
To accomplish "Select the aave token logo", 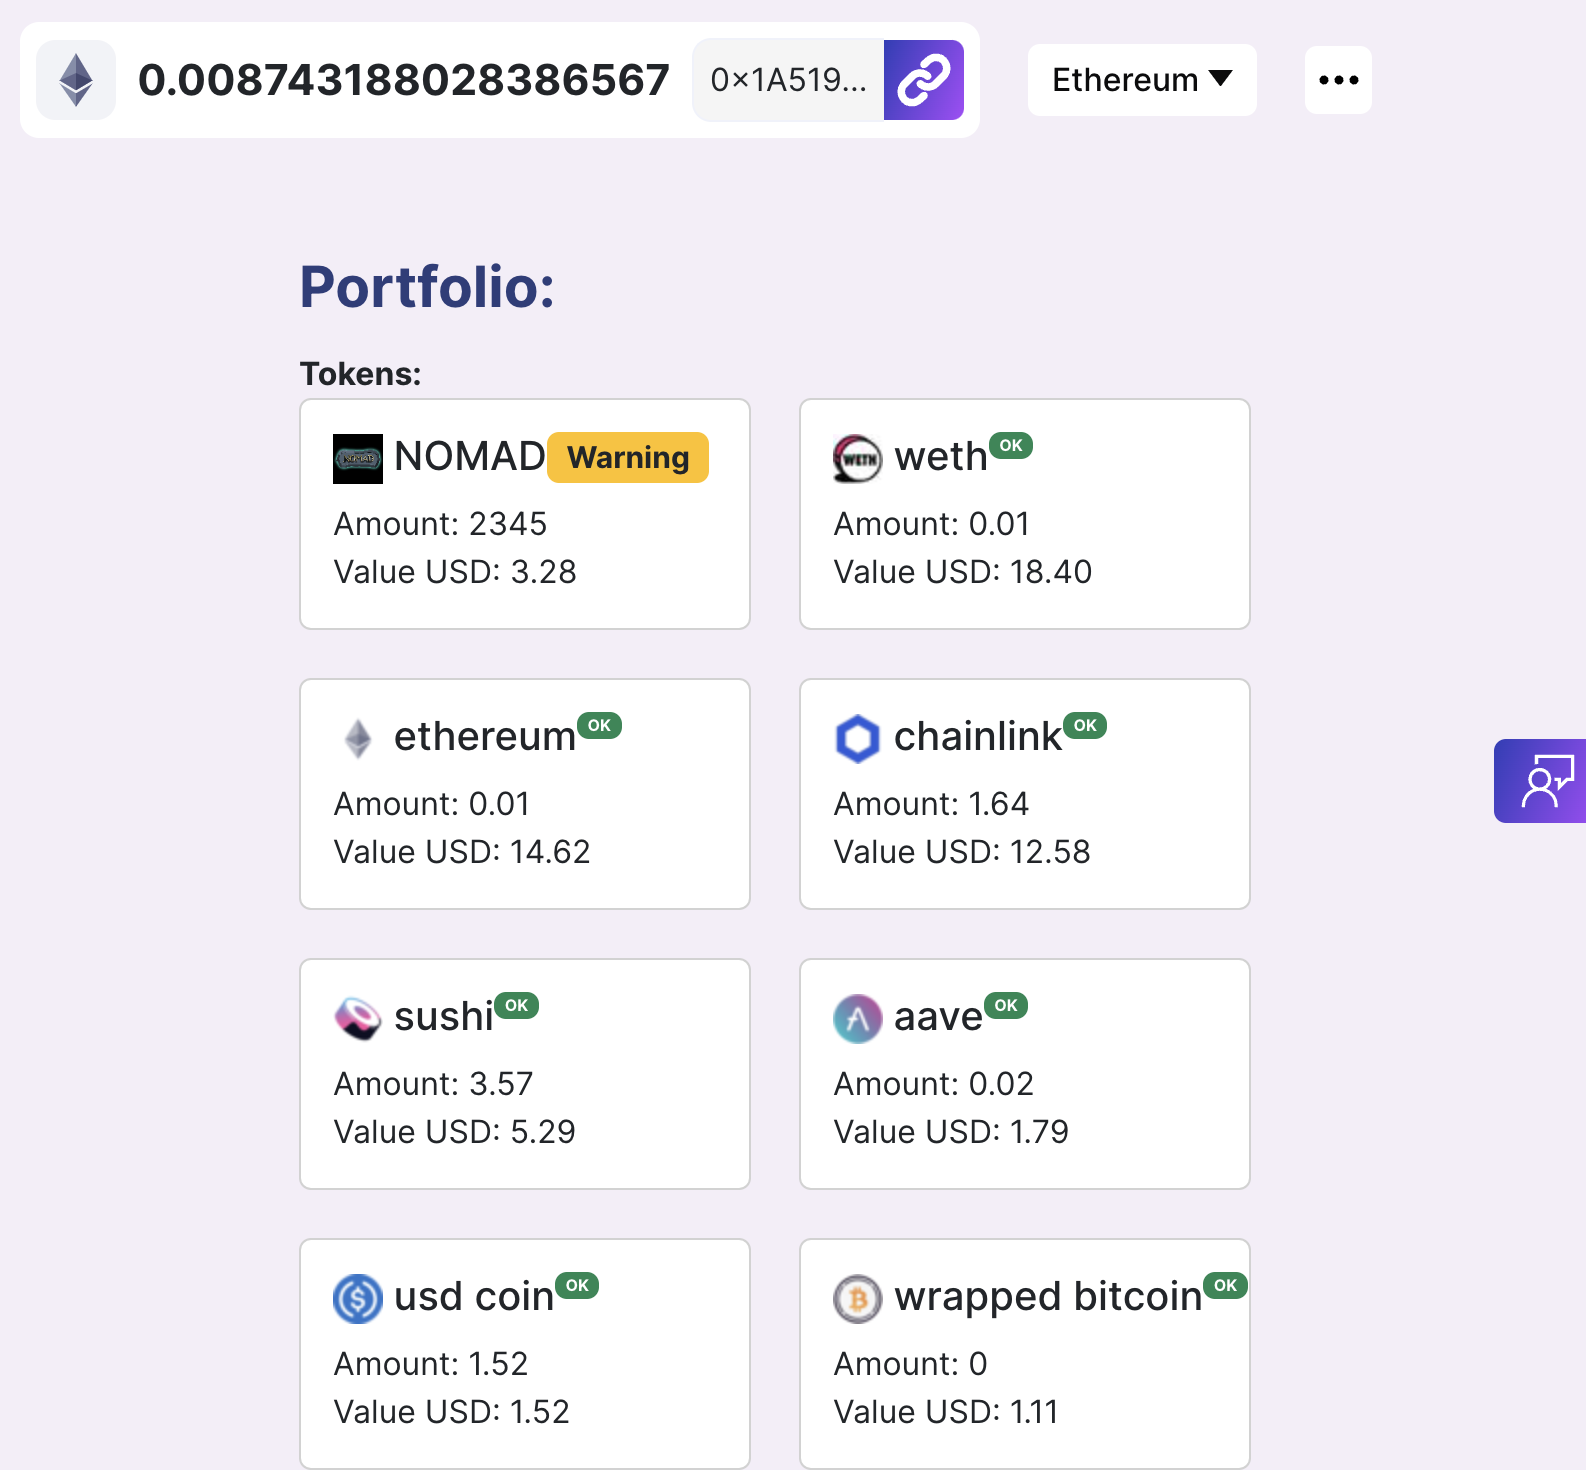I will 856,1018.
